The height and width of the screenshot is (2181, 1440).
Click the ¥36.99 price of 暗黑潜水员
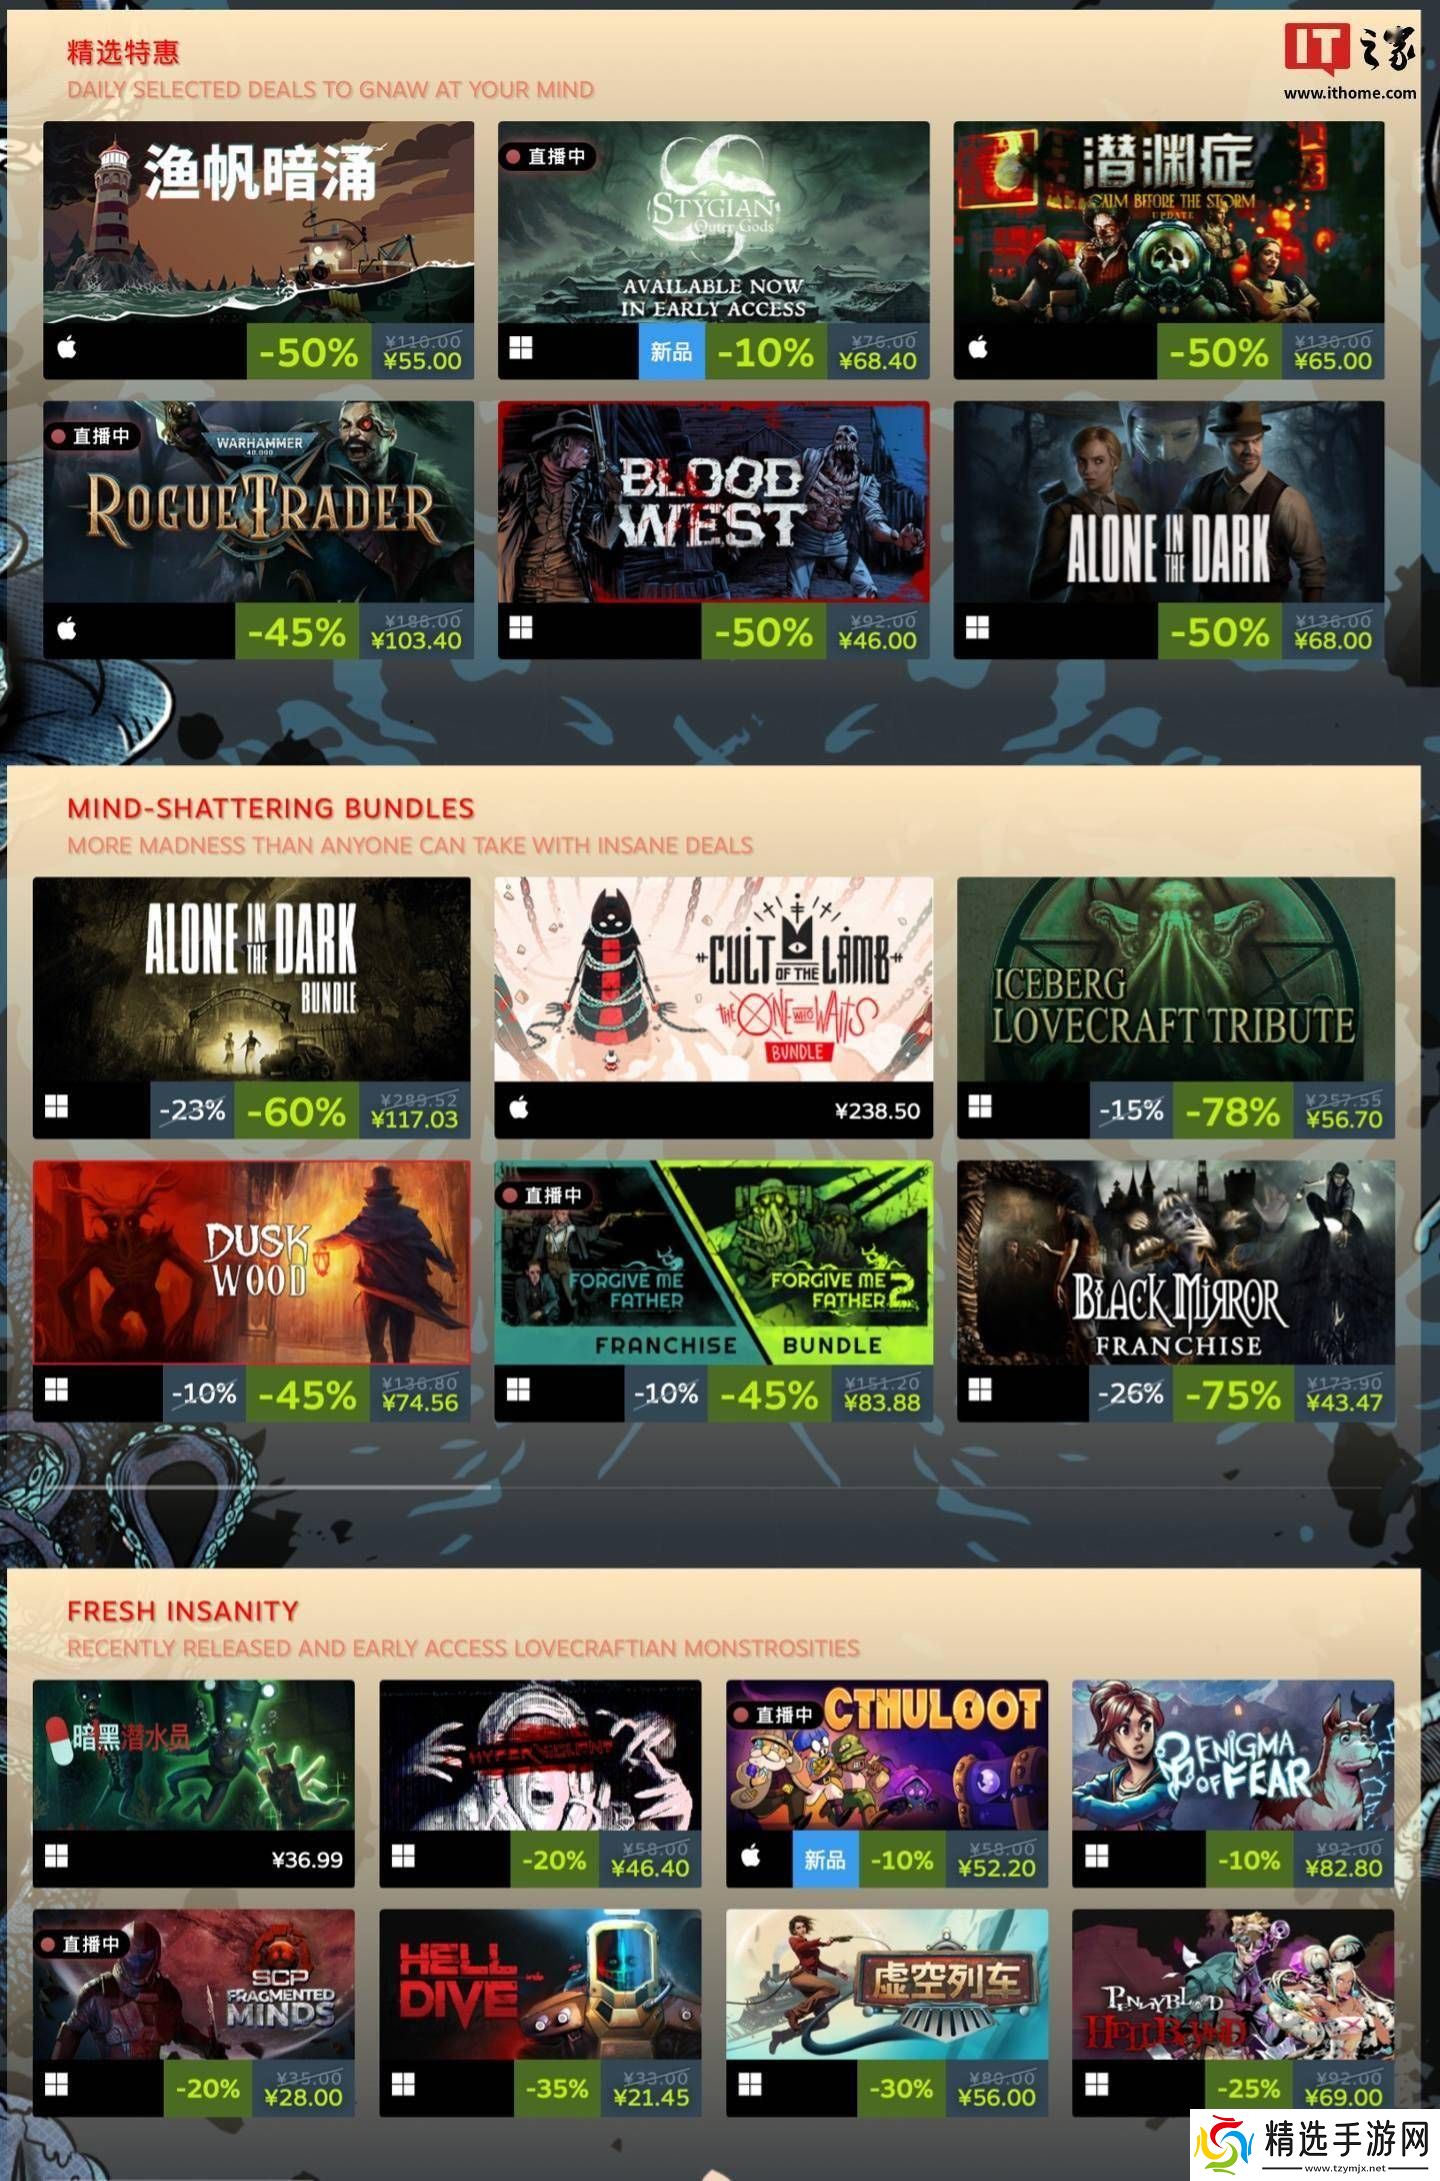(307, 1860)
